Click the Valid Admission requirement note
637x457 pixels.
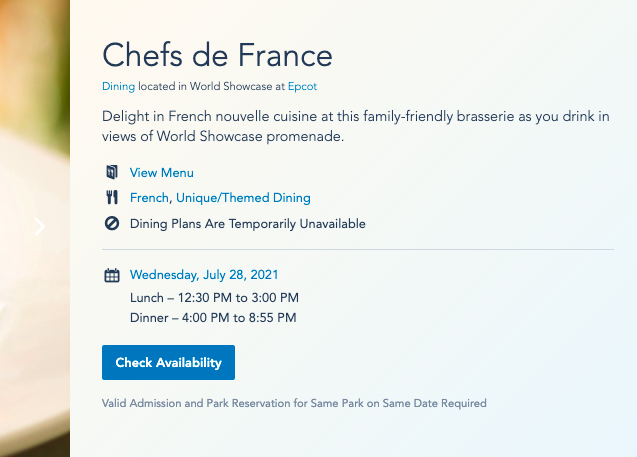(x=294, y=404)
